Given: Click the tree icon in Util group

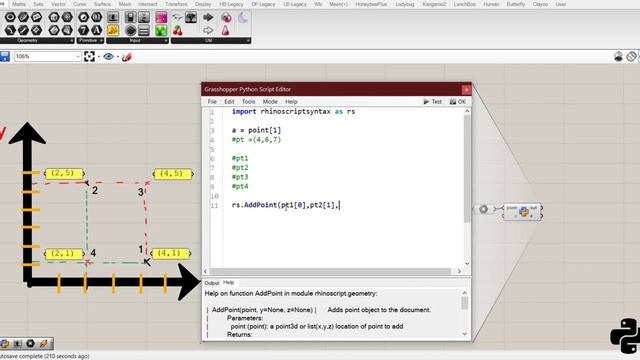Looking at the screenshot, I should 191,17.
